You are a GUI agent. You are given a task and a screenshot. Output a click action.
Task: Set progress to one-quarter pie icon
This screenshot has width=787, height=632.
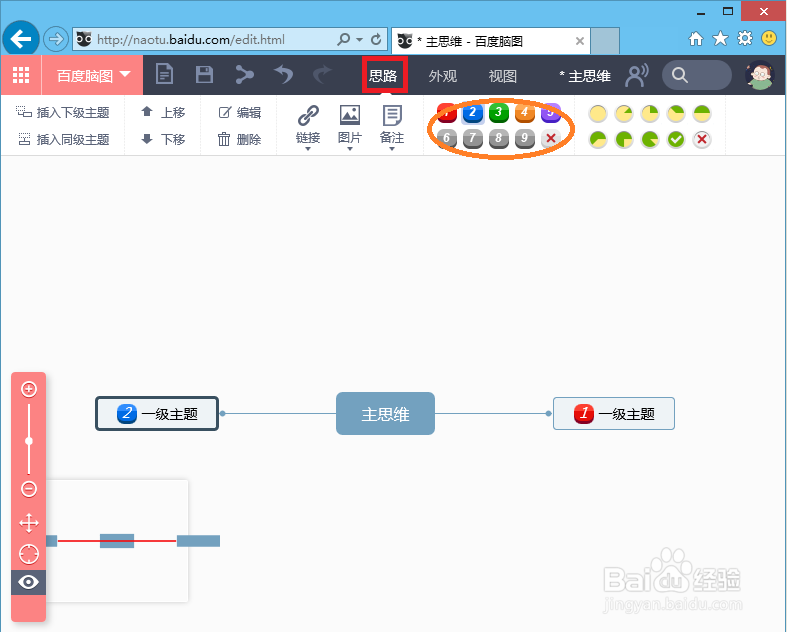pos(650,113)
